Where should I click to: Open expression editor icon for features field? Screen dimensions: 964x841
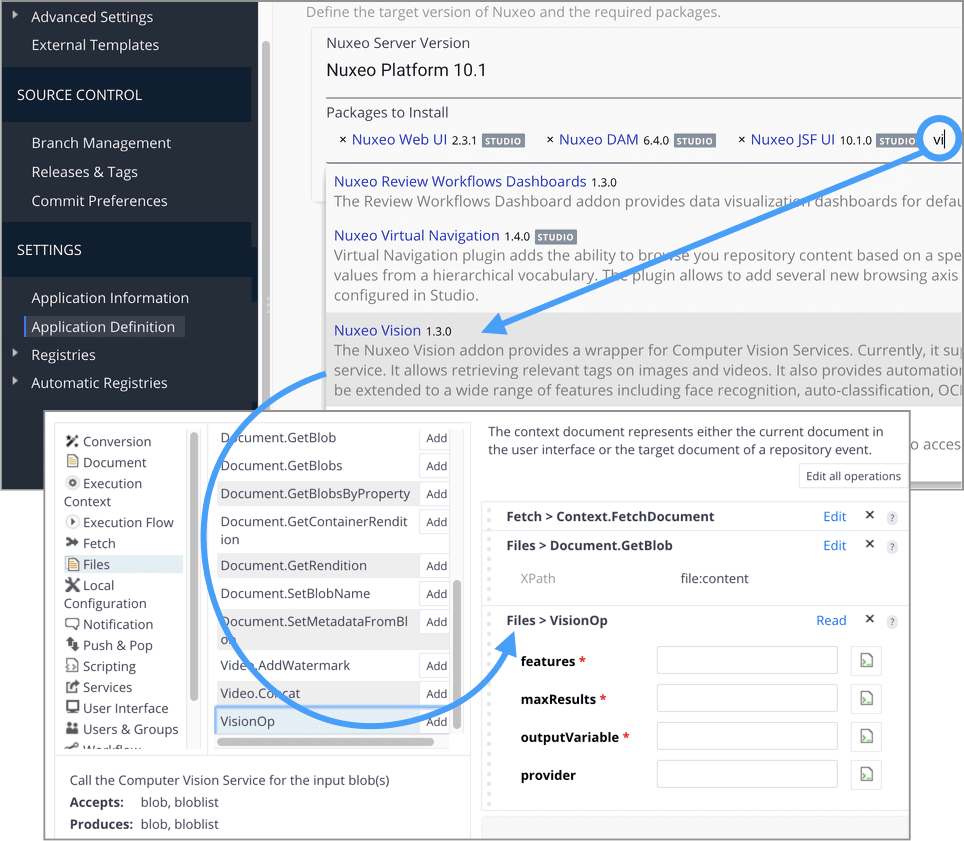coord(866,661)
